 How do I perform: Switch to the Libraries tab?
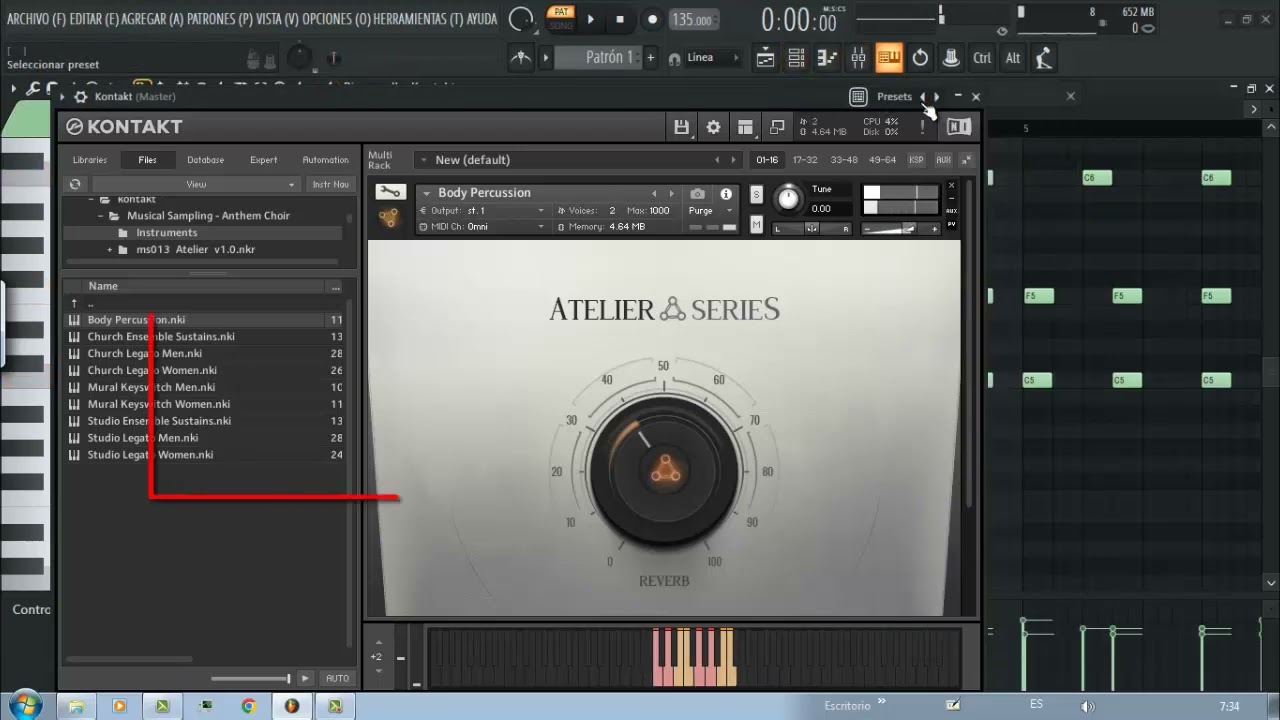[90, 160]
